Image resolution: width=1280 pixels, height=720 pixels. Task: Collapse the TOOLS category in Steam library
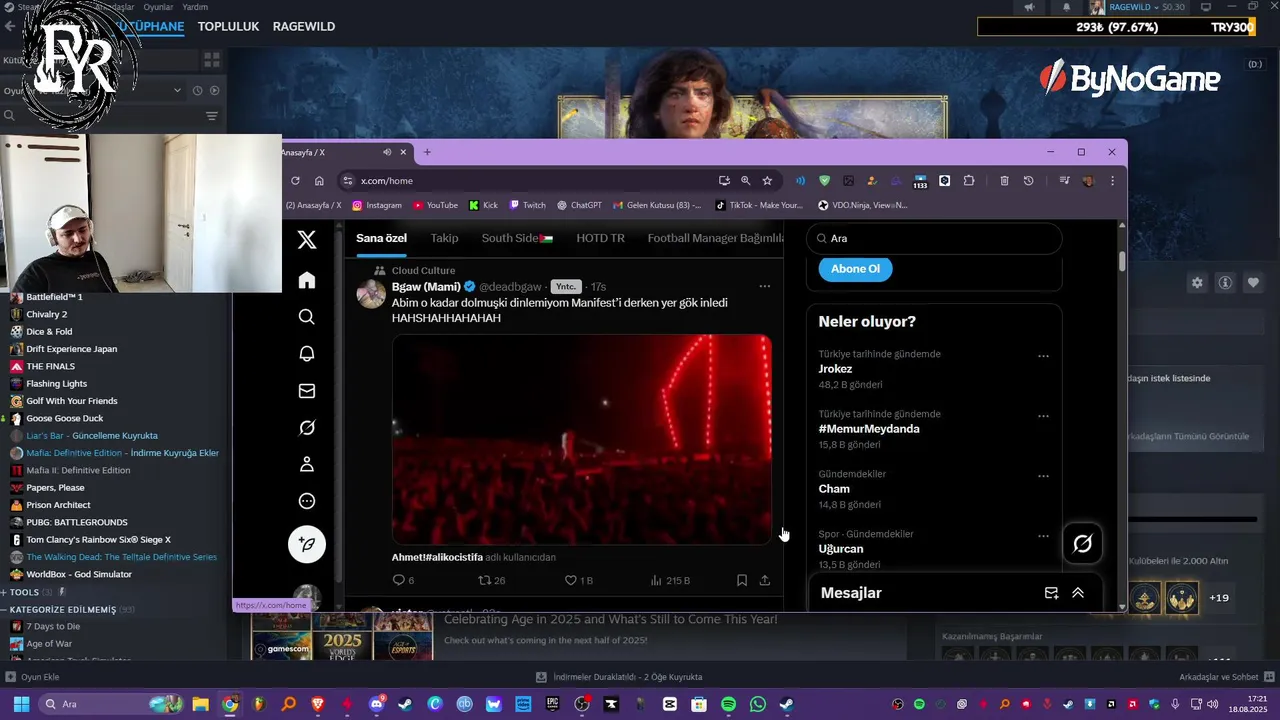4,592
